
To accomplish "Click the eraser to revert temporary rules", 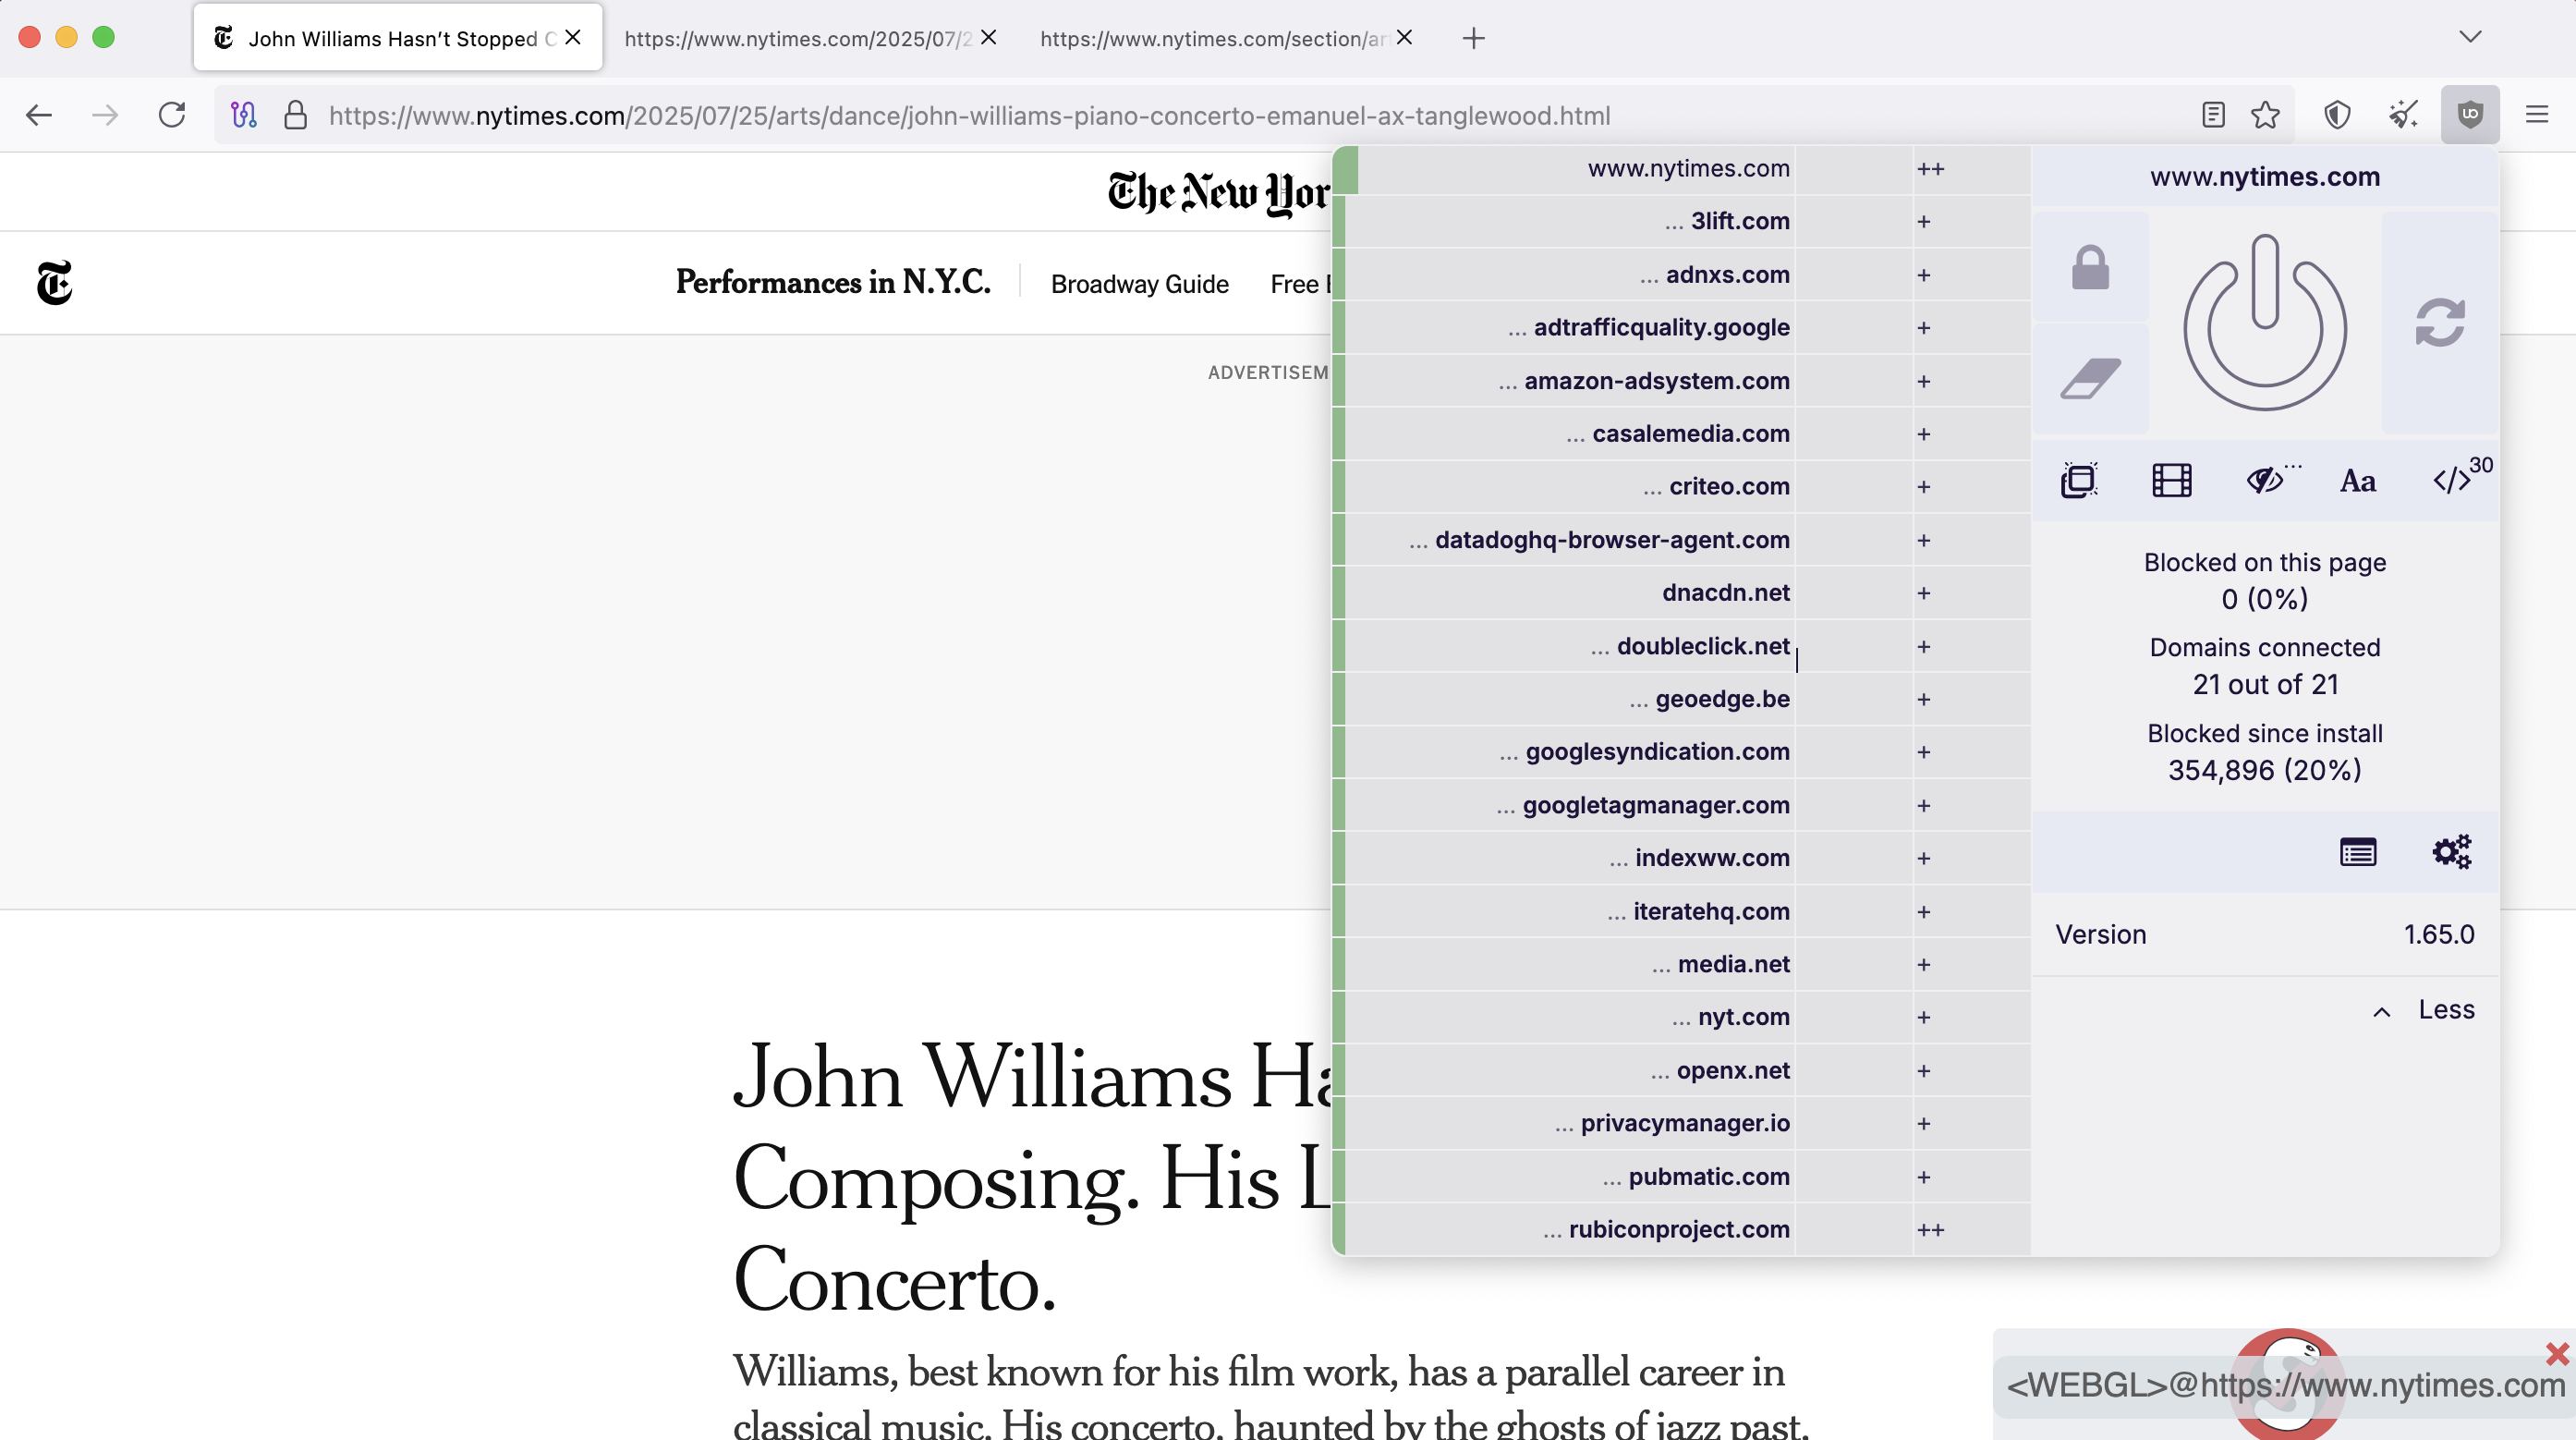I will point(2092,378).
